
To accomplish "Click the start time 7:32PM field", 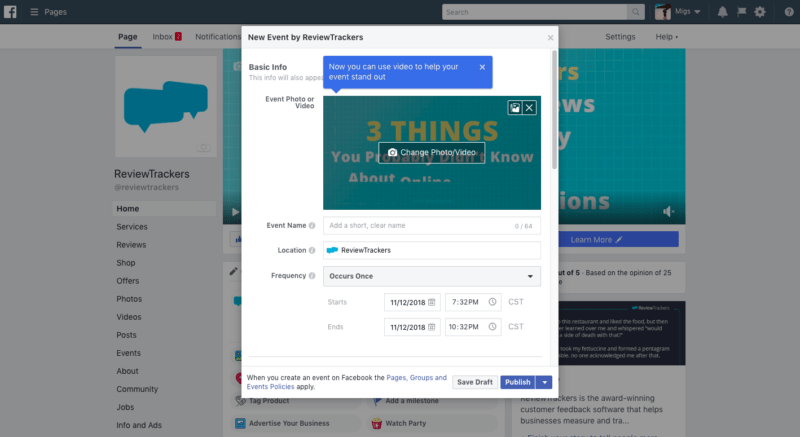I will click(473, 302).
